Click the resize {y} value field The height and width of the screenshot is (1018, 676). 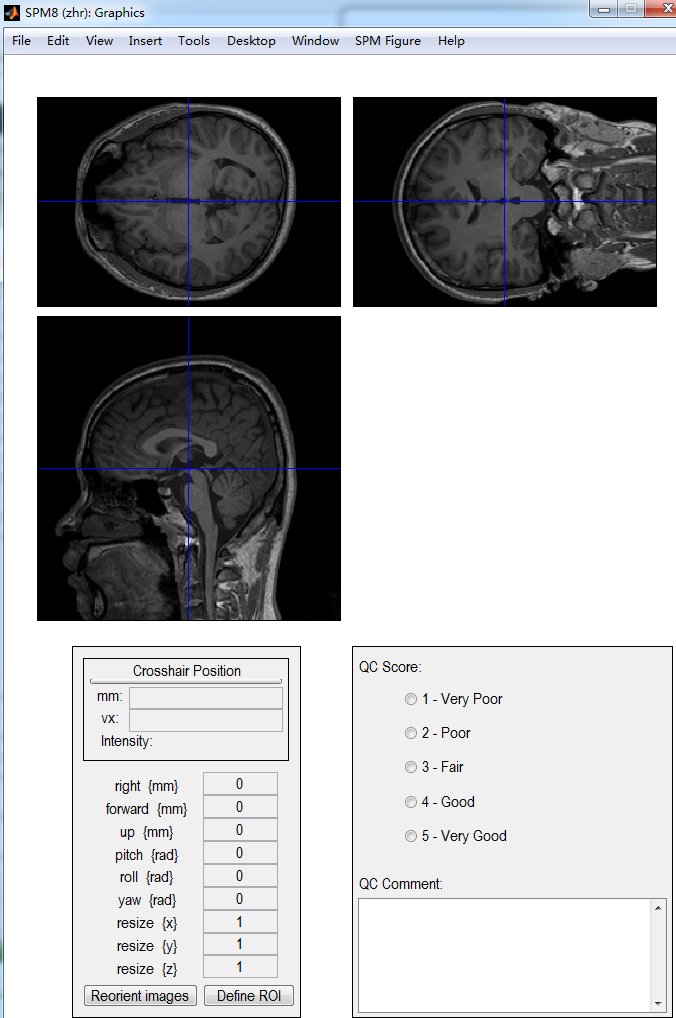pyautogui.click(x=240, y=944)
